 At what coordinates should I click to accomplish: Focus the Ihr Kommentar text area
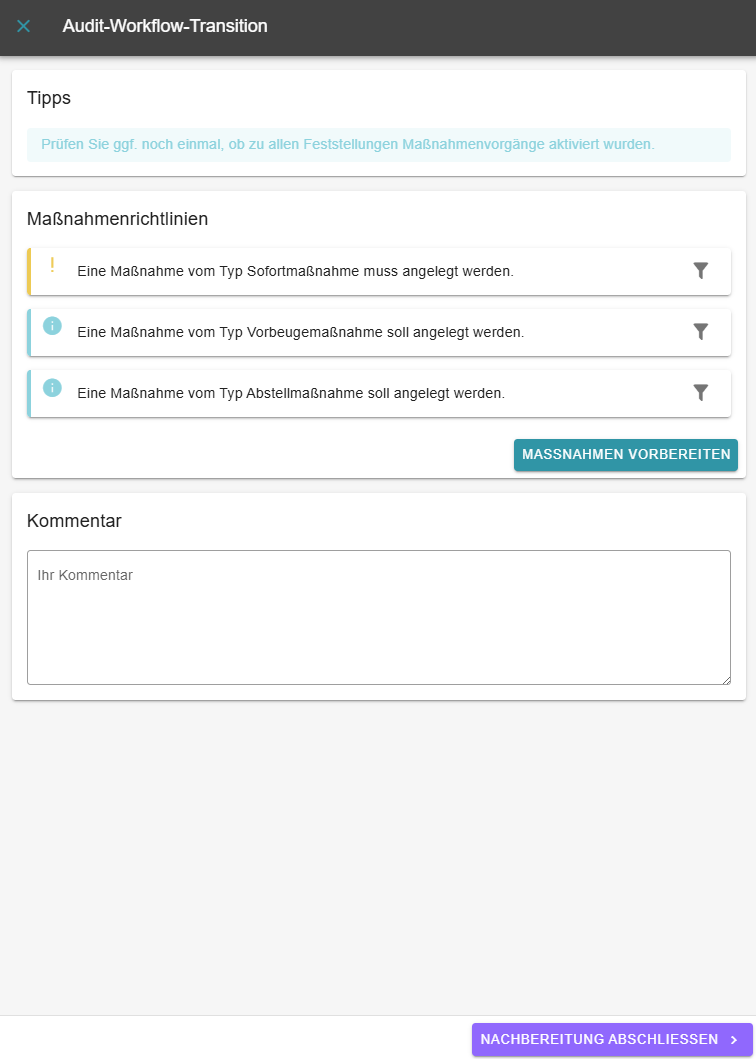(x=378, y=617)
